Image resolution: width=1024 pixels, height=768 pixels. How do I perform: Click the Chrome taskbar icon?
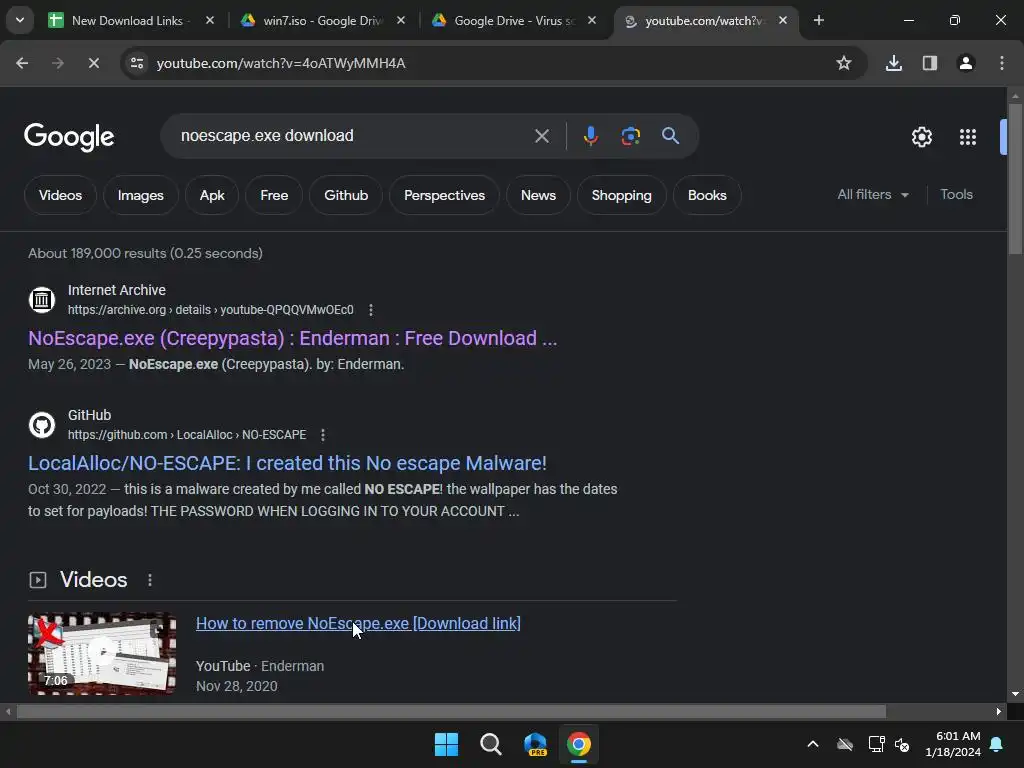pos(579,744)
